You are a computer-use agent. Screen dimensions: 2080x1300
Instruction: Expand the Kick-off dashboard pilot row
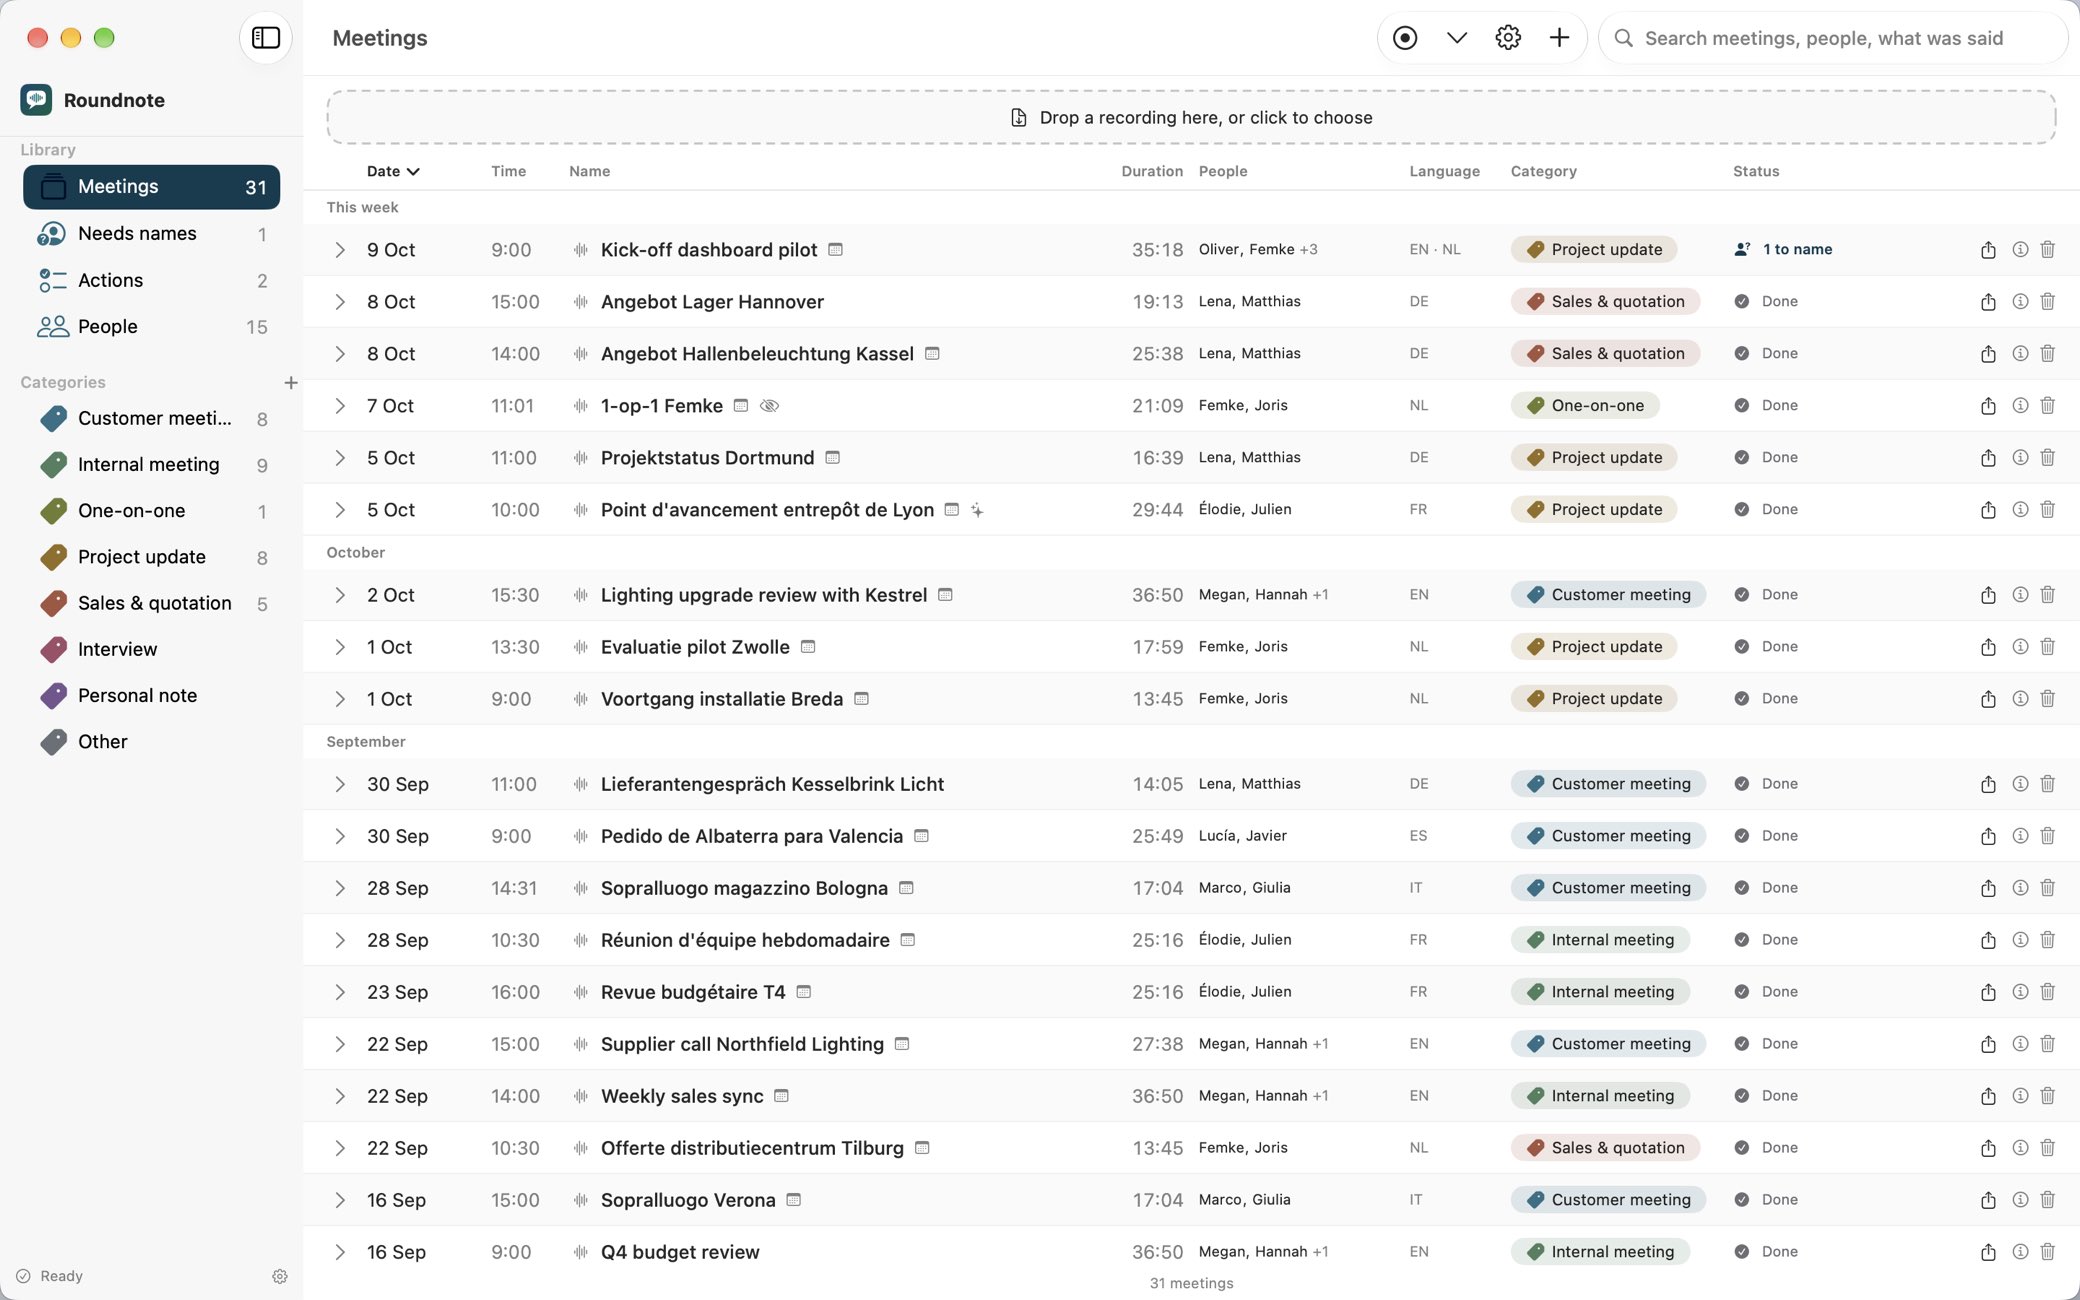coord(340,250)
